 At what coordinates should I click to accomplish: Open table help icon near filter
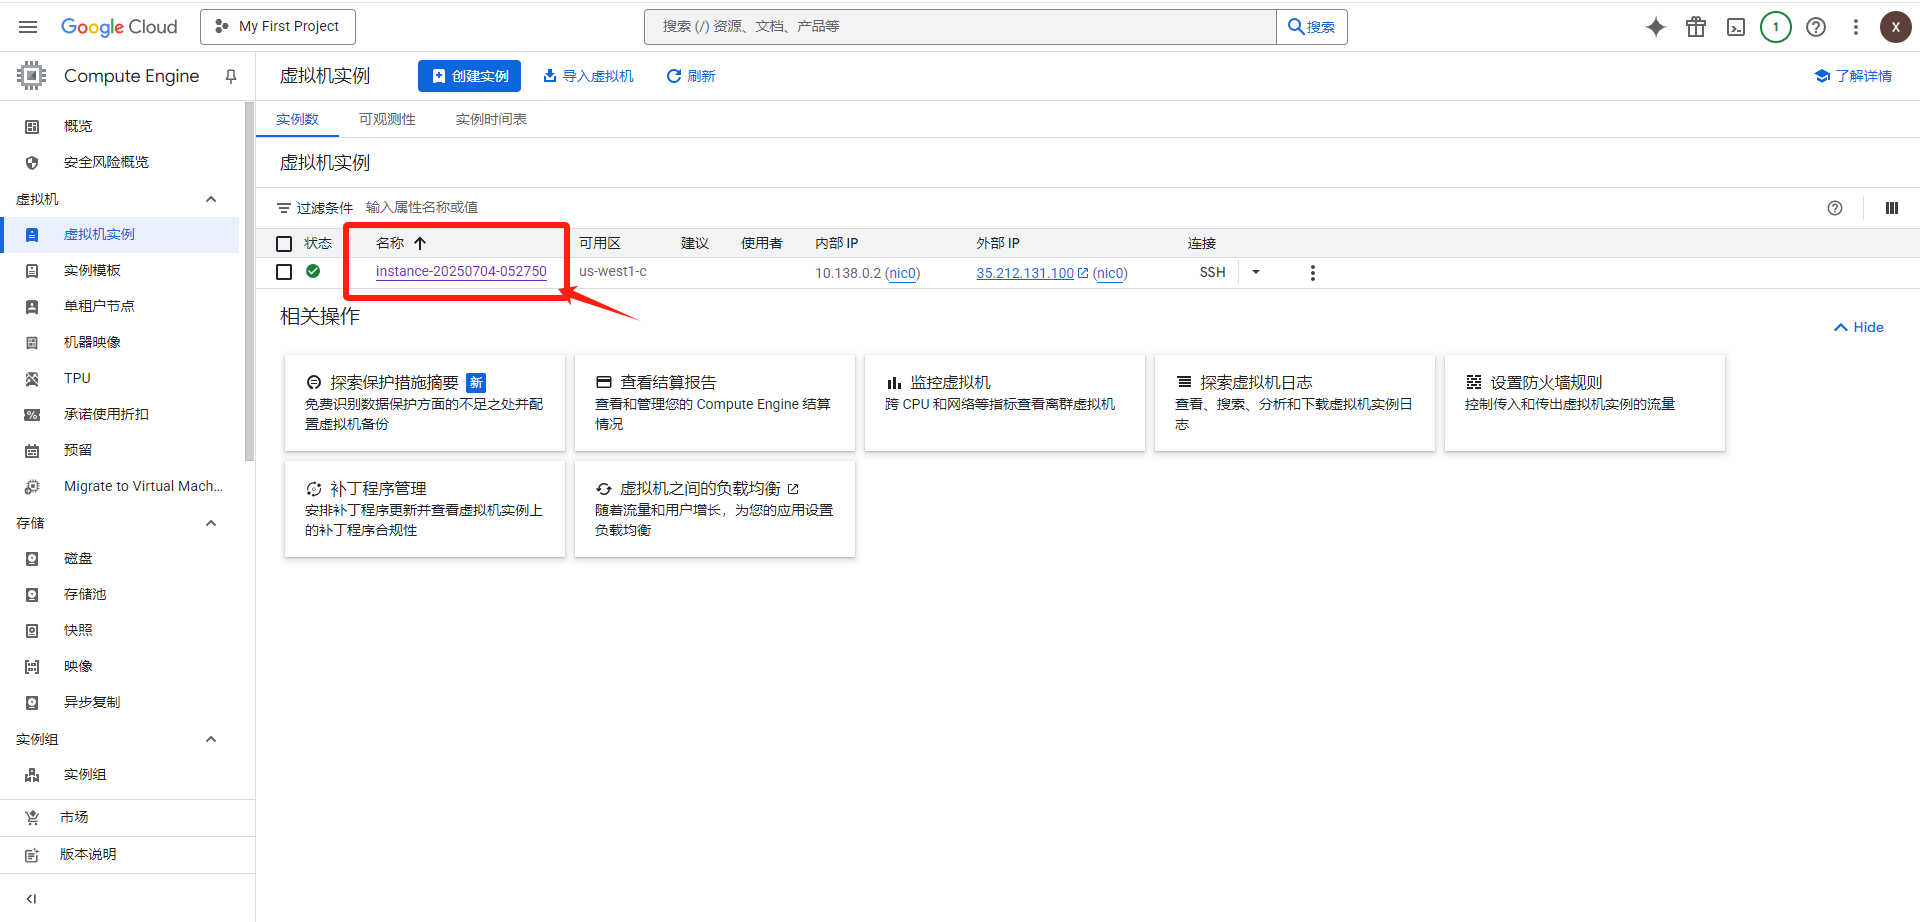coord(1835,208)
